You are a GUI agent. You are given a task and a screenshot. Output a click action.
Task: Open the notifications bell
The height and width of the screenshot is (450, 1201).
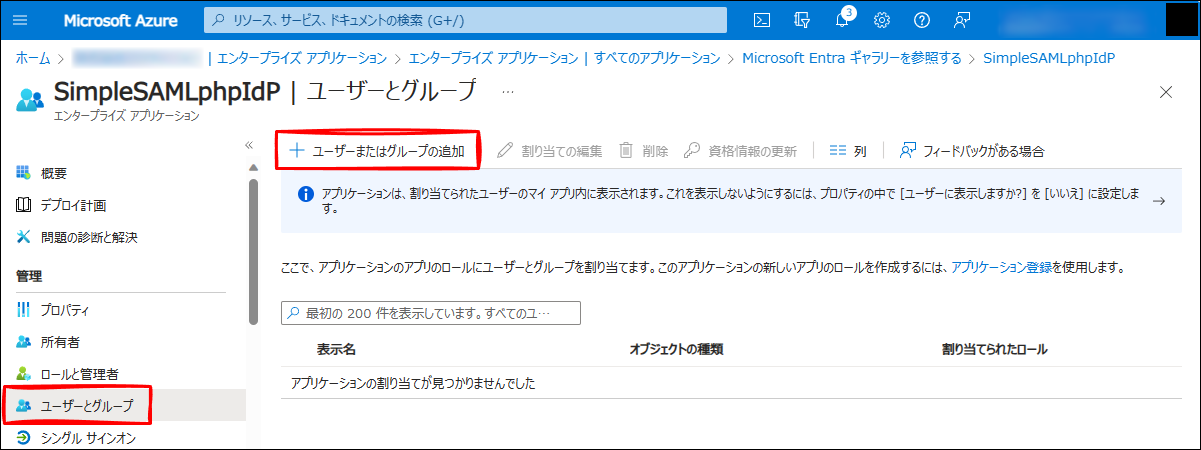point(842,20)
